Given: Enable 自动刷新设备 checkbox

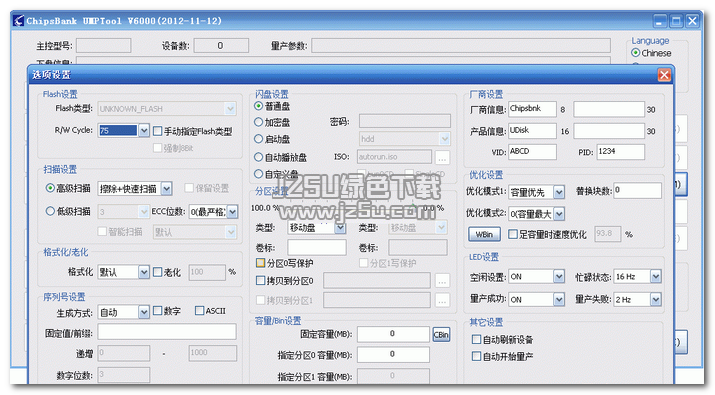Looking at the screenshot, I should [477, 339].
